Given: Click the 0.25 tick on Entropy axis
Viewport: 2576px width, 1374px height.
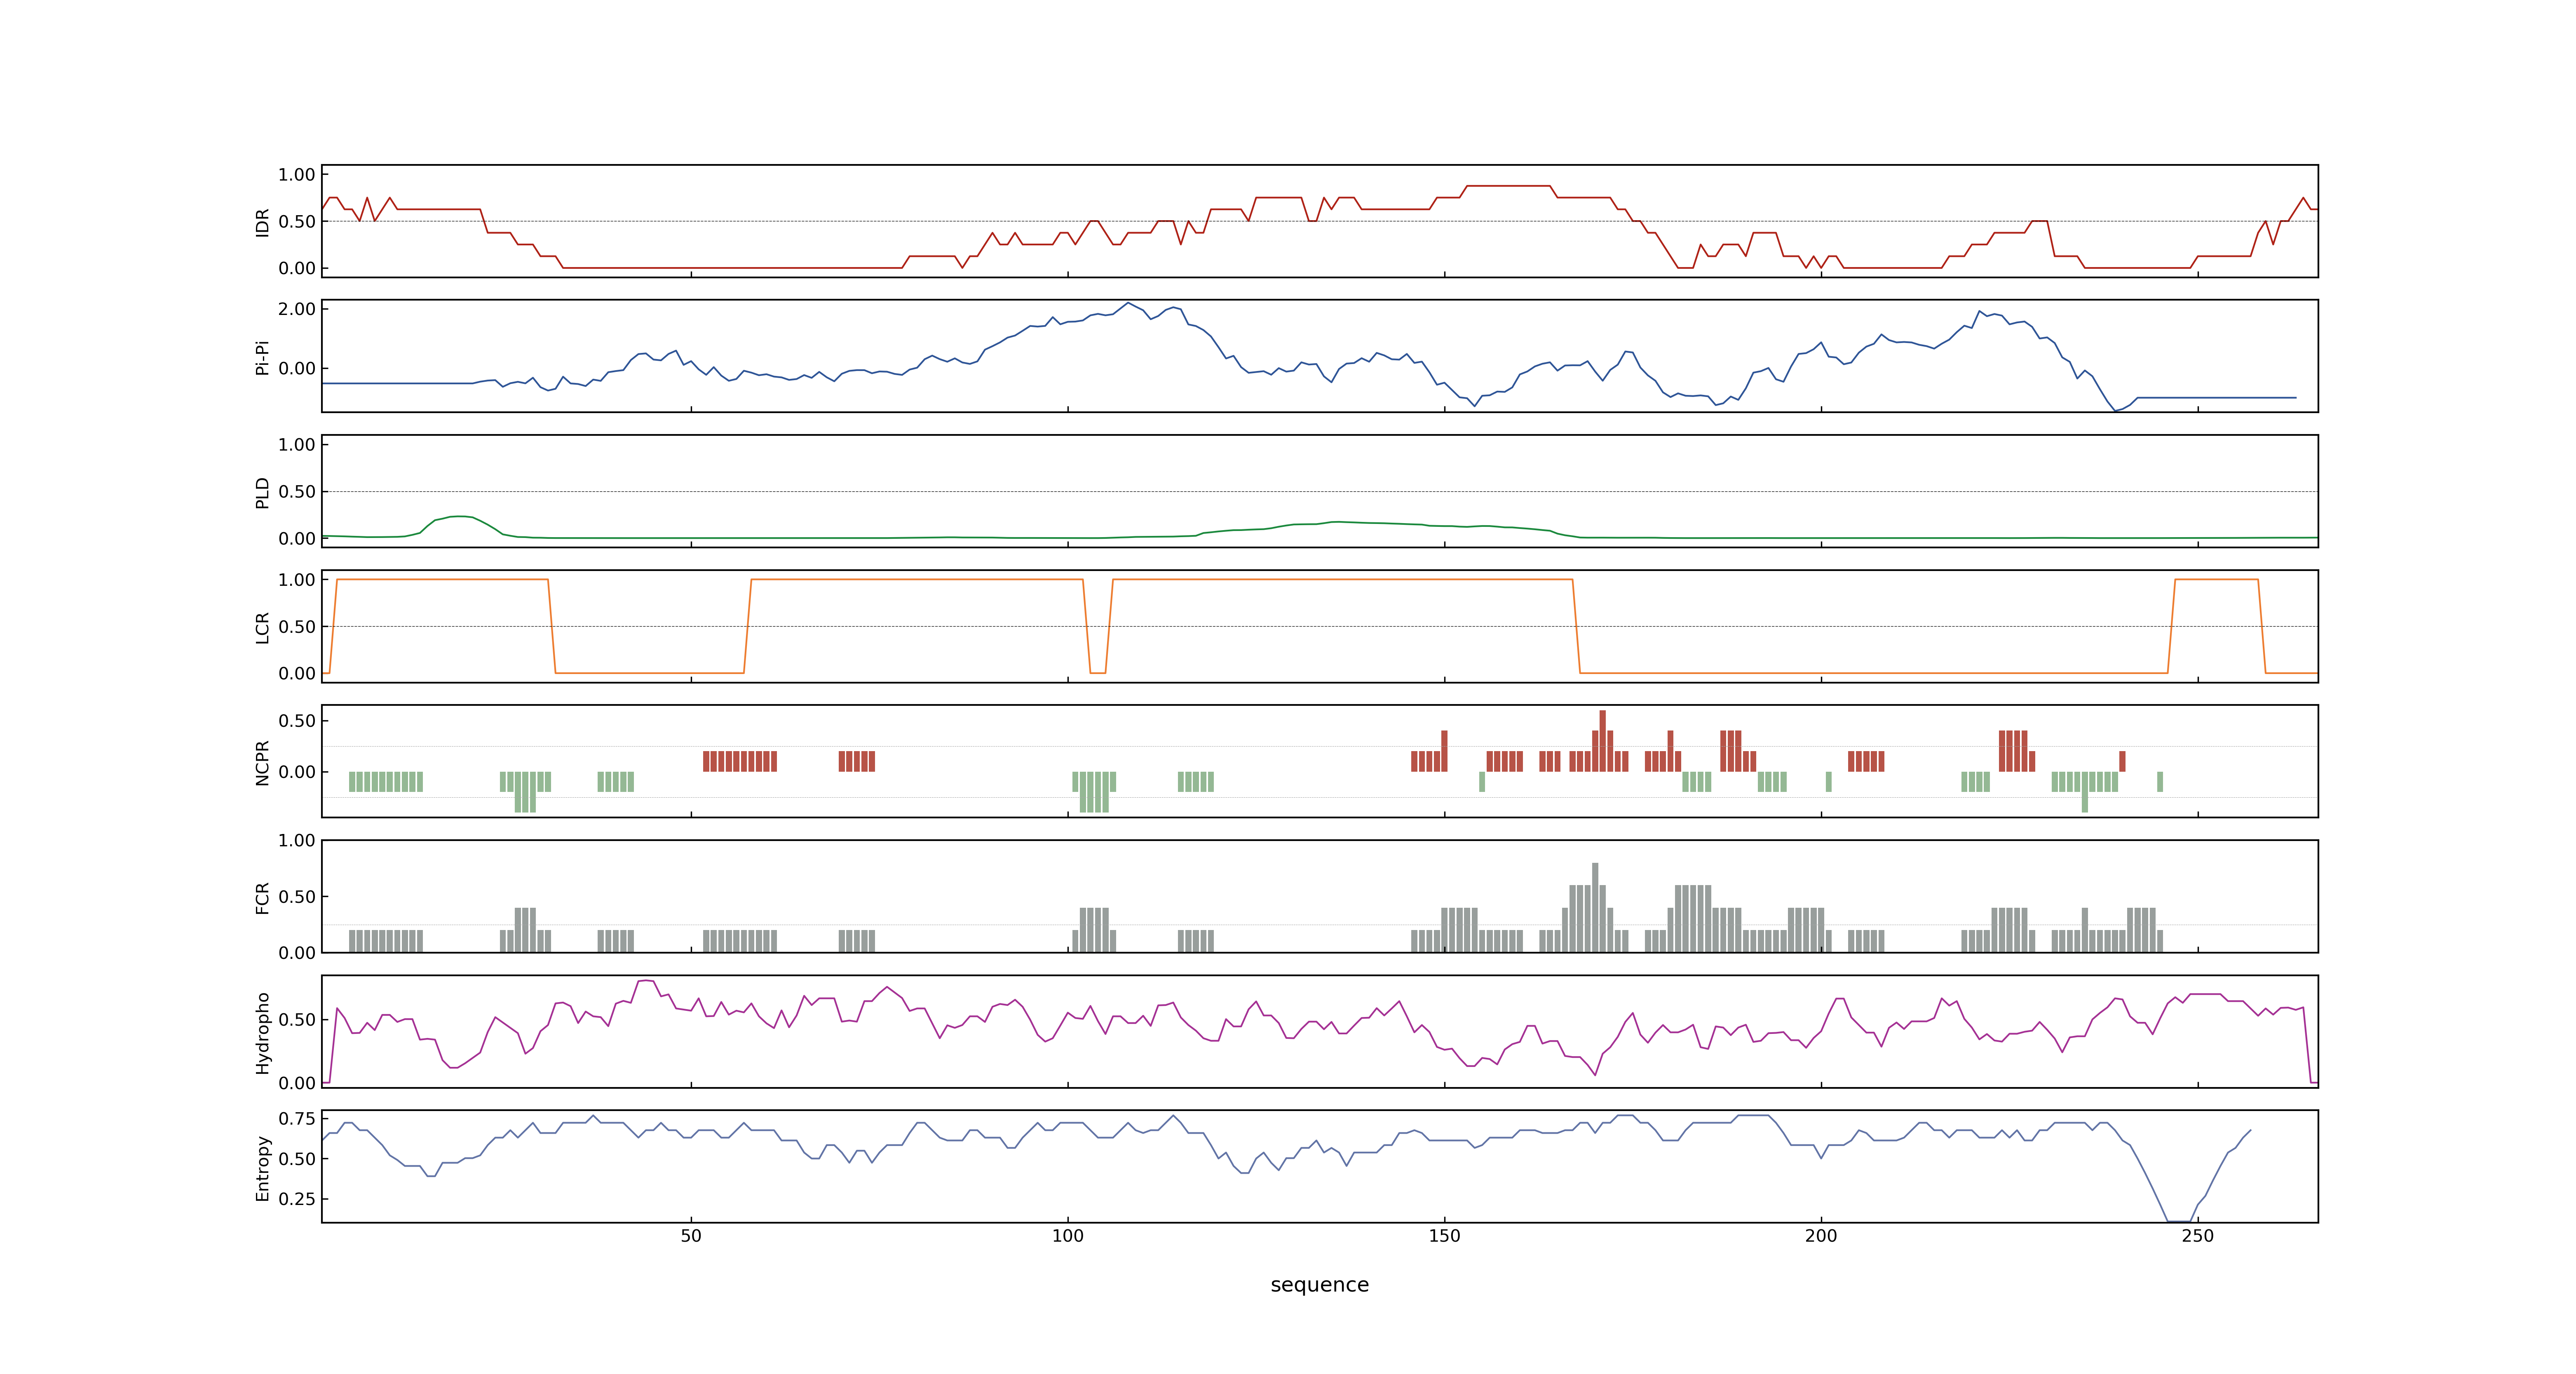Looking at the screenshot, I should 297,1198.
